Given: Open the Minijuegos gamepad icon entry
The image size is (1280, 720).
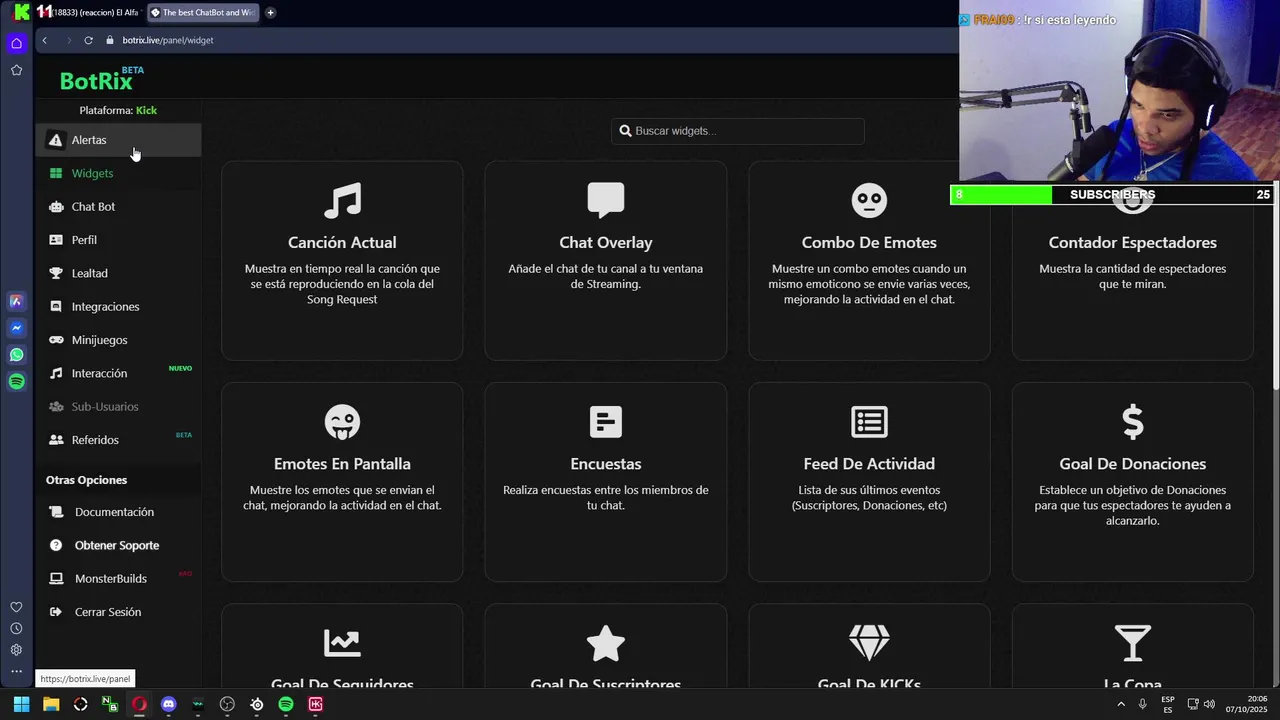Looking at the screenshot, I should point(119,340).
